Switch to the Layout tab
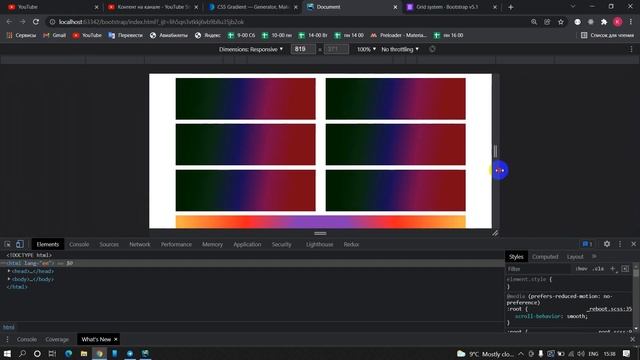640x360 pixels. click(575, 256)
